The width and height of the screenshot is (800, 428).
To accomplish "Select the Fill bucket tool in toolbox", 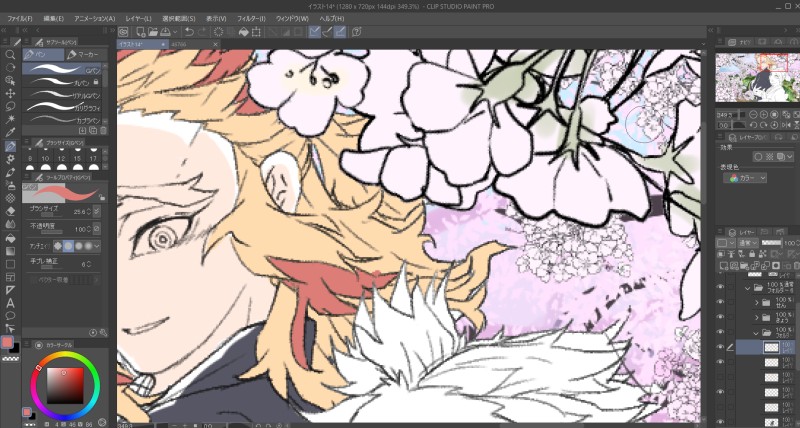I will (10, 238).
